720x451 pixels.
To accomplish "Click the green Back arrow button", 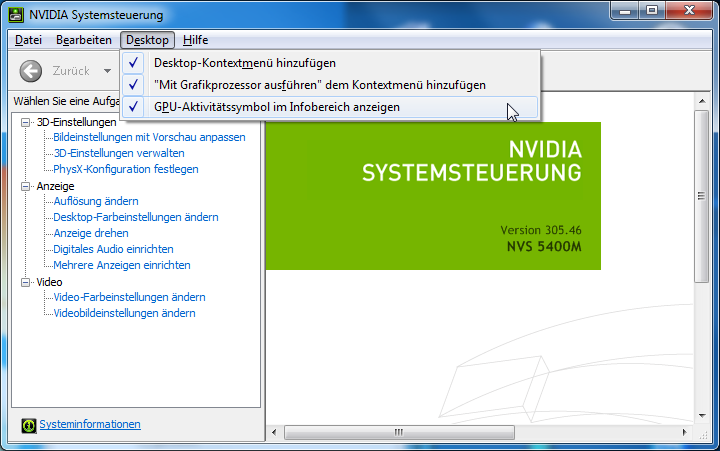I will click(x=31, y=71).
